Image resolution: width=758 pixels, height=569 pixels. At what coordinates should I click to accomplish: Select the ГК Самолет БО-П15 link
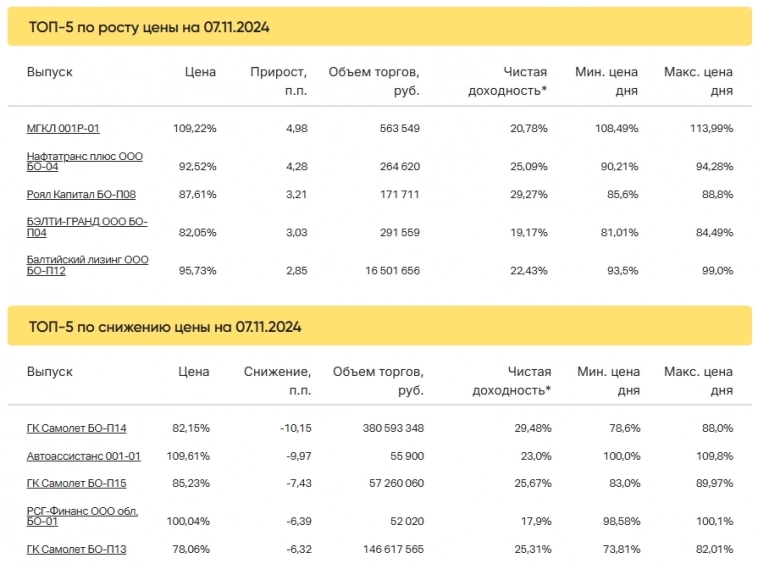76,483
